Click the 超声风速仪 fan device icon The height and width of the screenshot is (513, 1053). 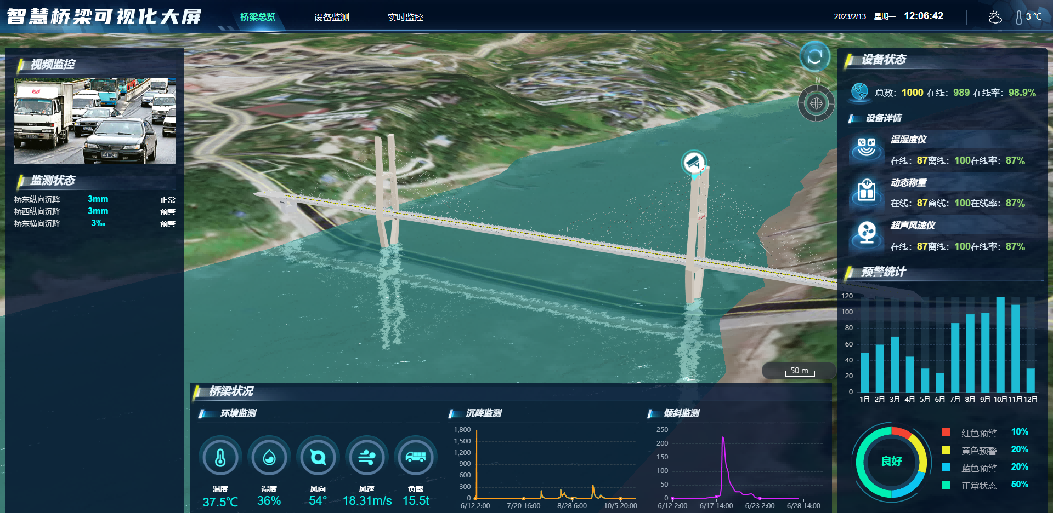(x=864, y=234)
